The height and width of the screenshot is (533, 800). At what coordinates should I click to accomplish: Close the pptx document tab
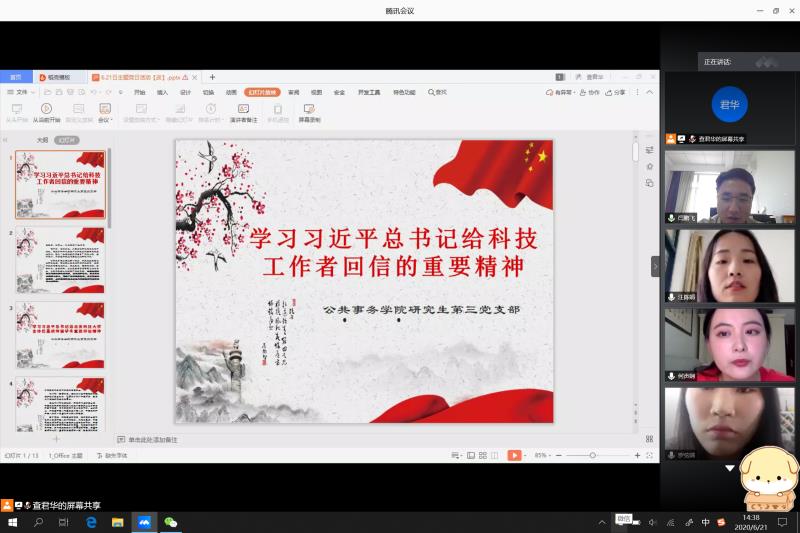click(194, 78)
